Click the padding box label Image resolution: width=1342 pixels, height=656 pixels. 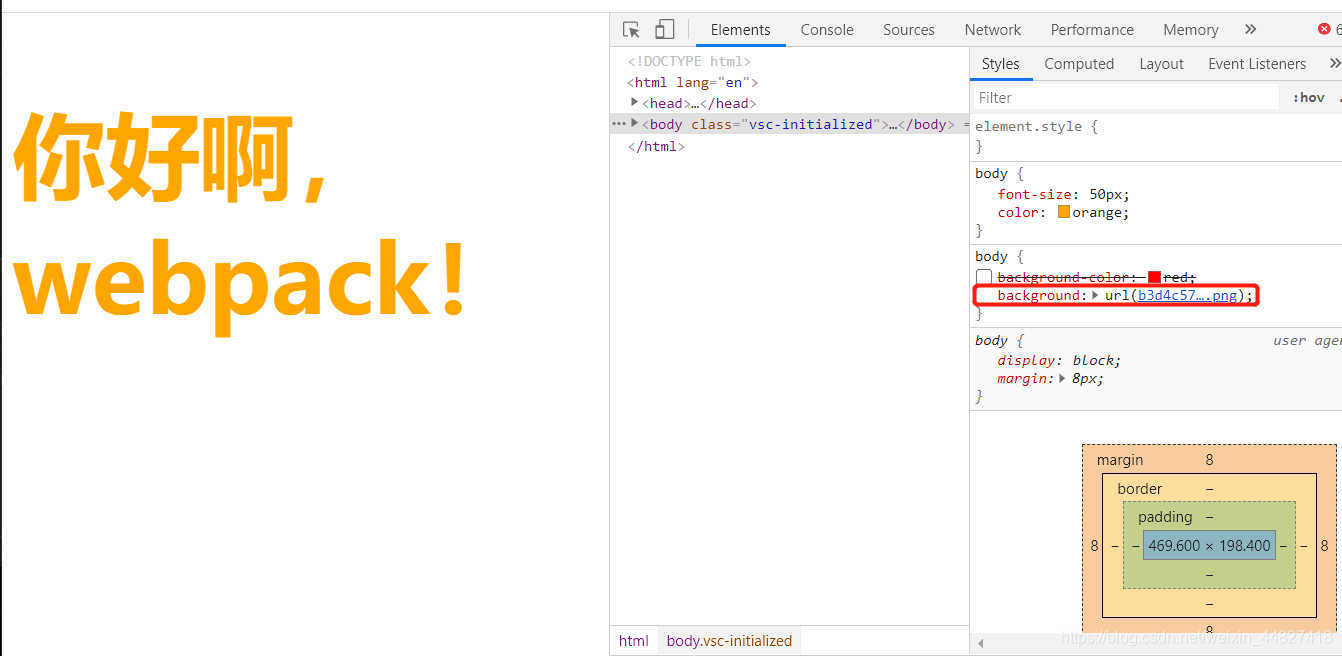pos(1165,517)
